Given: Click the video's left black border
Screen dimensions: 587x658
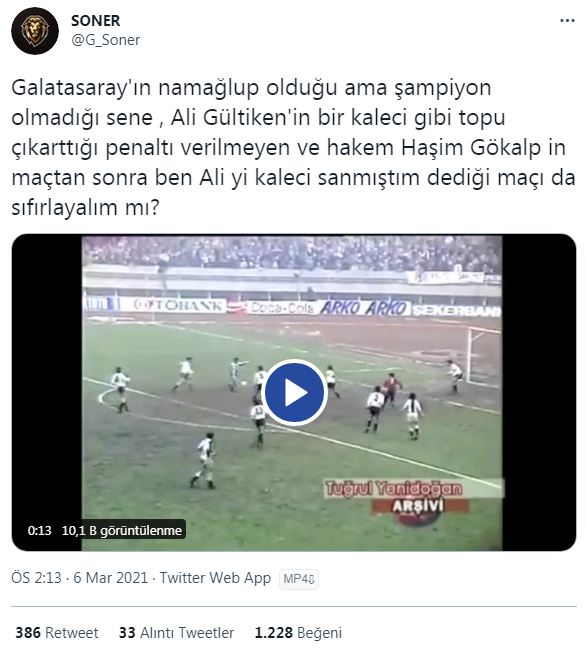Looking at the screenshot, I should coord(47,393).
